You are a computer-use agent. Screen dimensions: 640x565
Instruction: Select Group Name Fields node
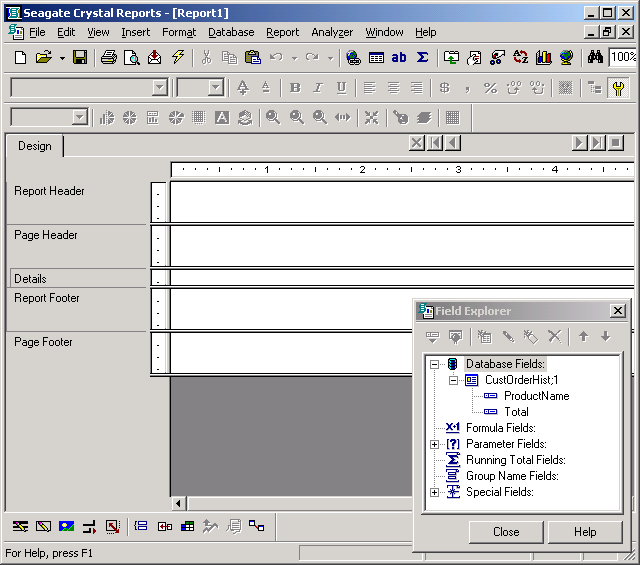pyautogui.click(x=512, y=476)
